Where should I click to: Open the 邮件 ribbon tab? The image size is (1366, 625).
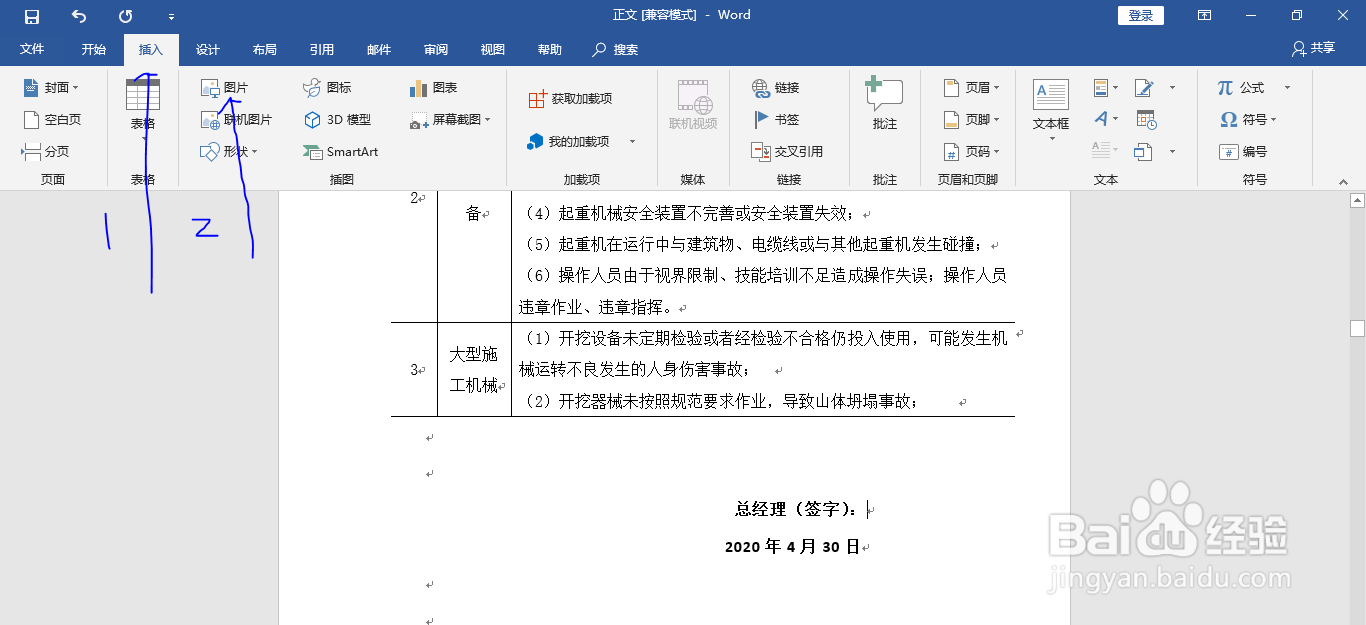click(x=379, y=48)
